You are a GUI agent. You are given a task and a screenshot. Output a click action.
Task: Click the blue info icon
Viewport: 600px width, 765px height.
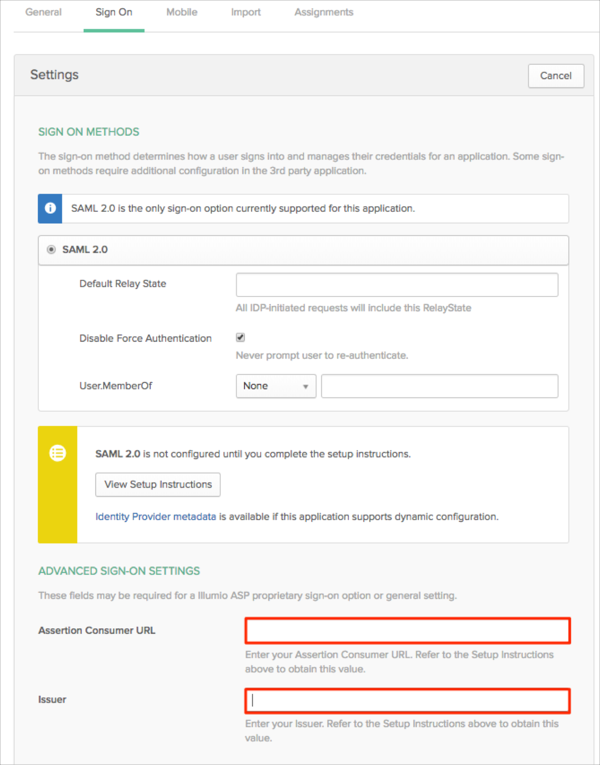[x=51, y=209]
